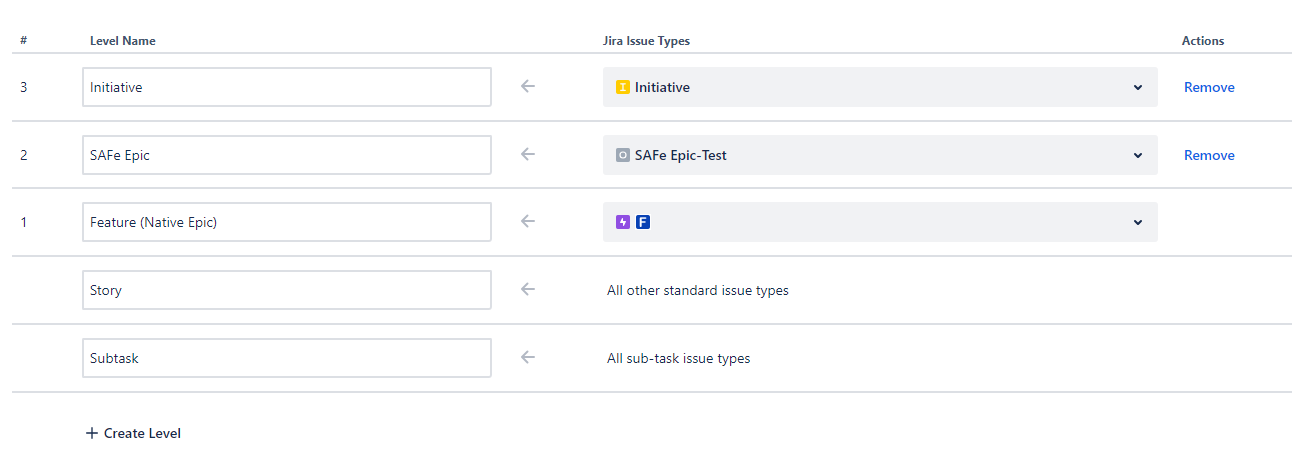Click the left arrow beside Initiative level
Screen dimensions: 1292x449
pos(528,87)
